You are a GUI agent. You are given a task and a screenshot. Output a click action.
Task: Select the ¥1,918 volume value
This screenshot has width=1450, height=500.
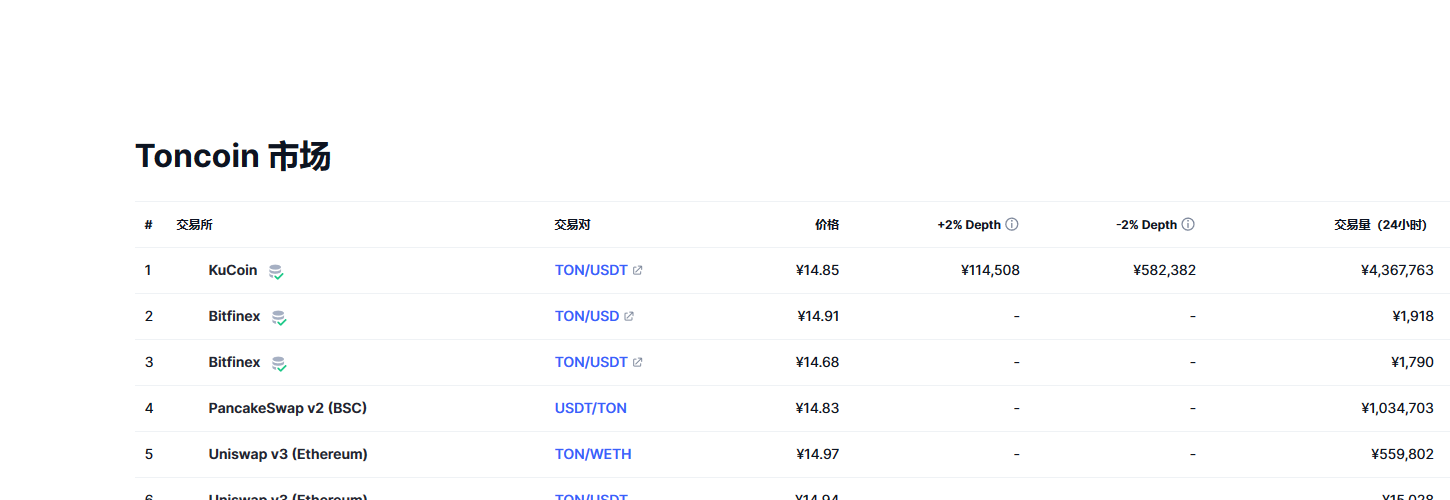[1413, 316]
